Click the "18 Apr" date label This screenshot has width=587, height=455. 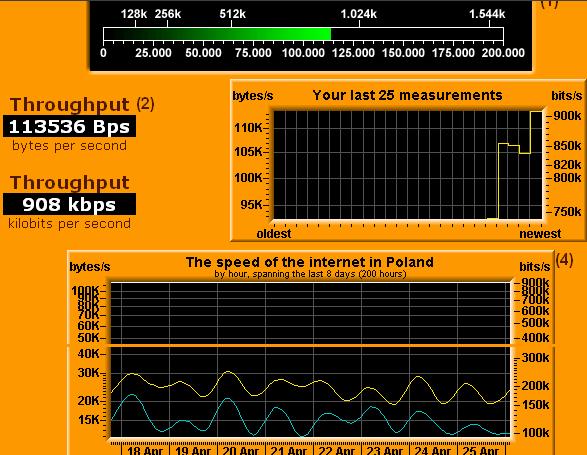(145, 451)
